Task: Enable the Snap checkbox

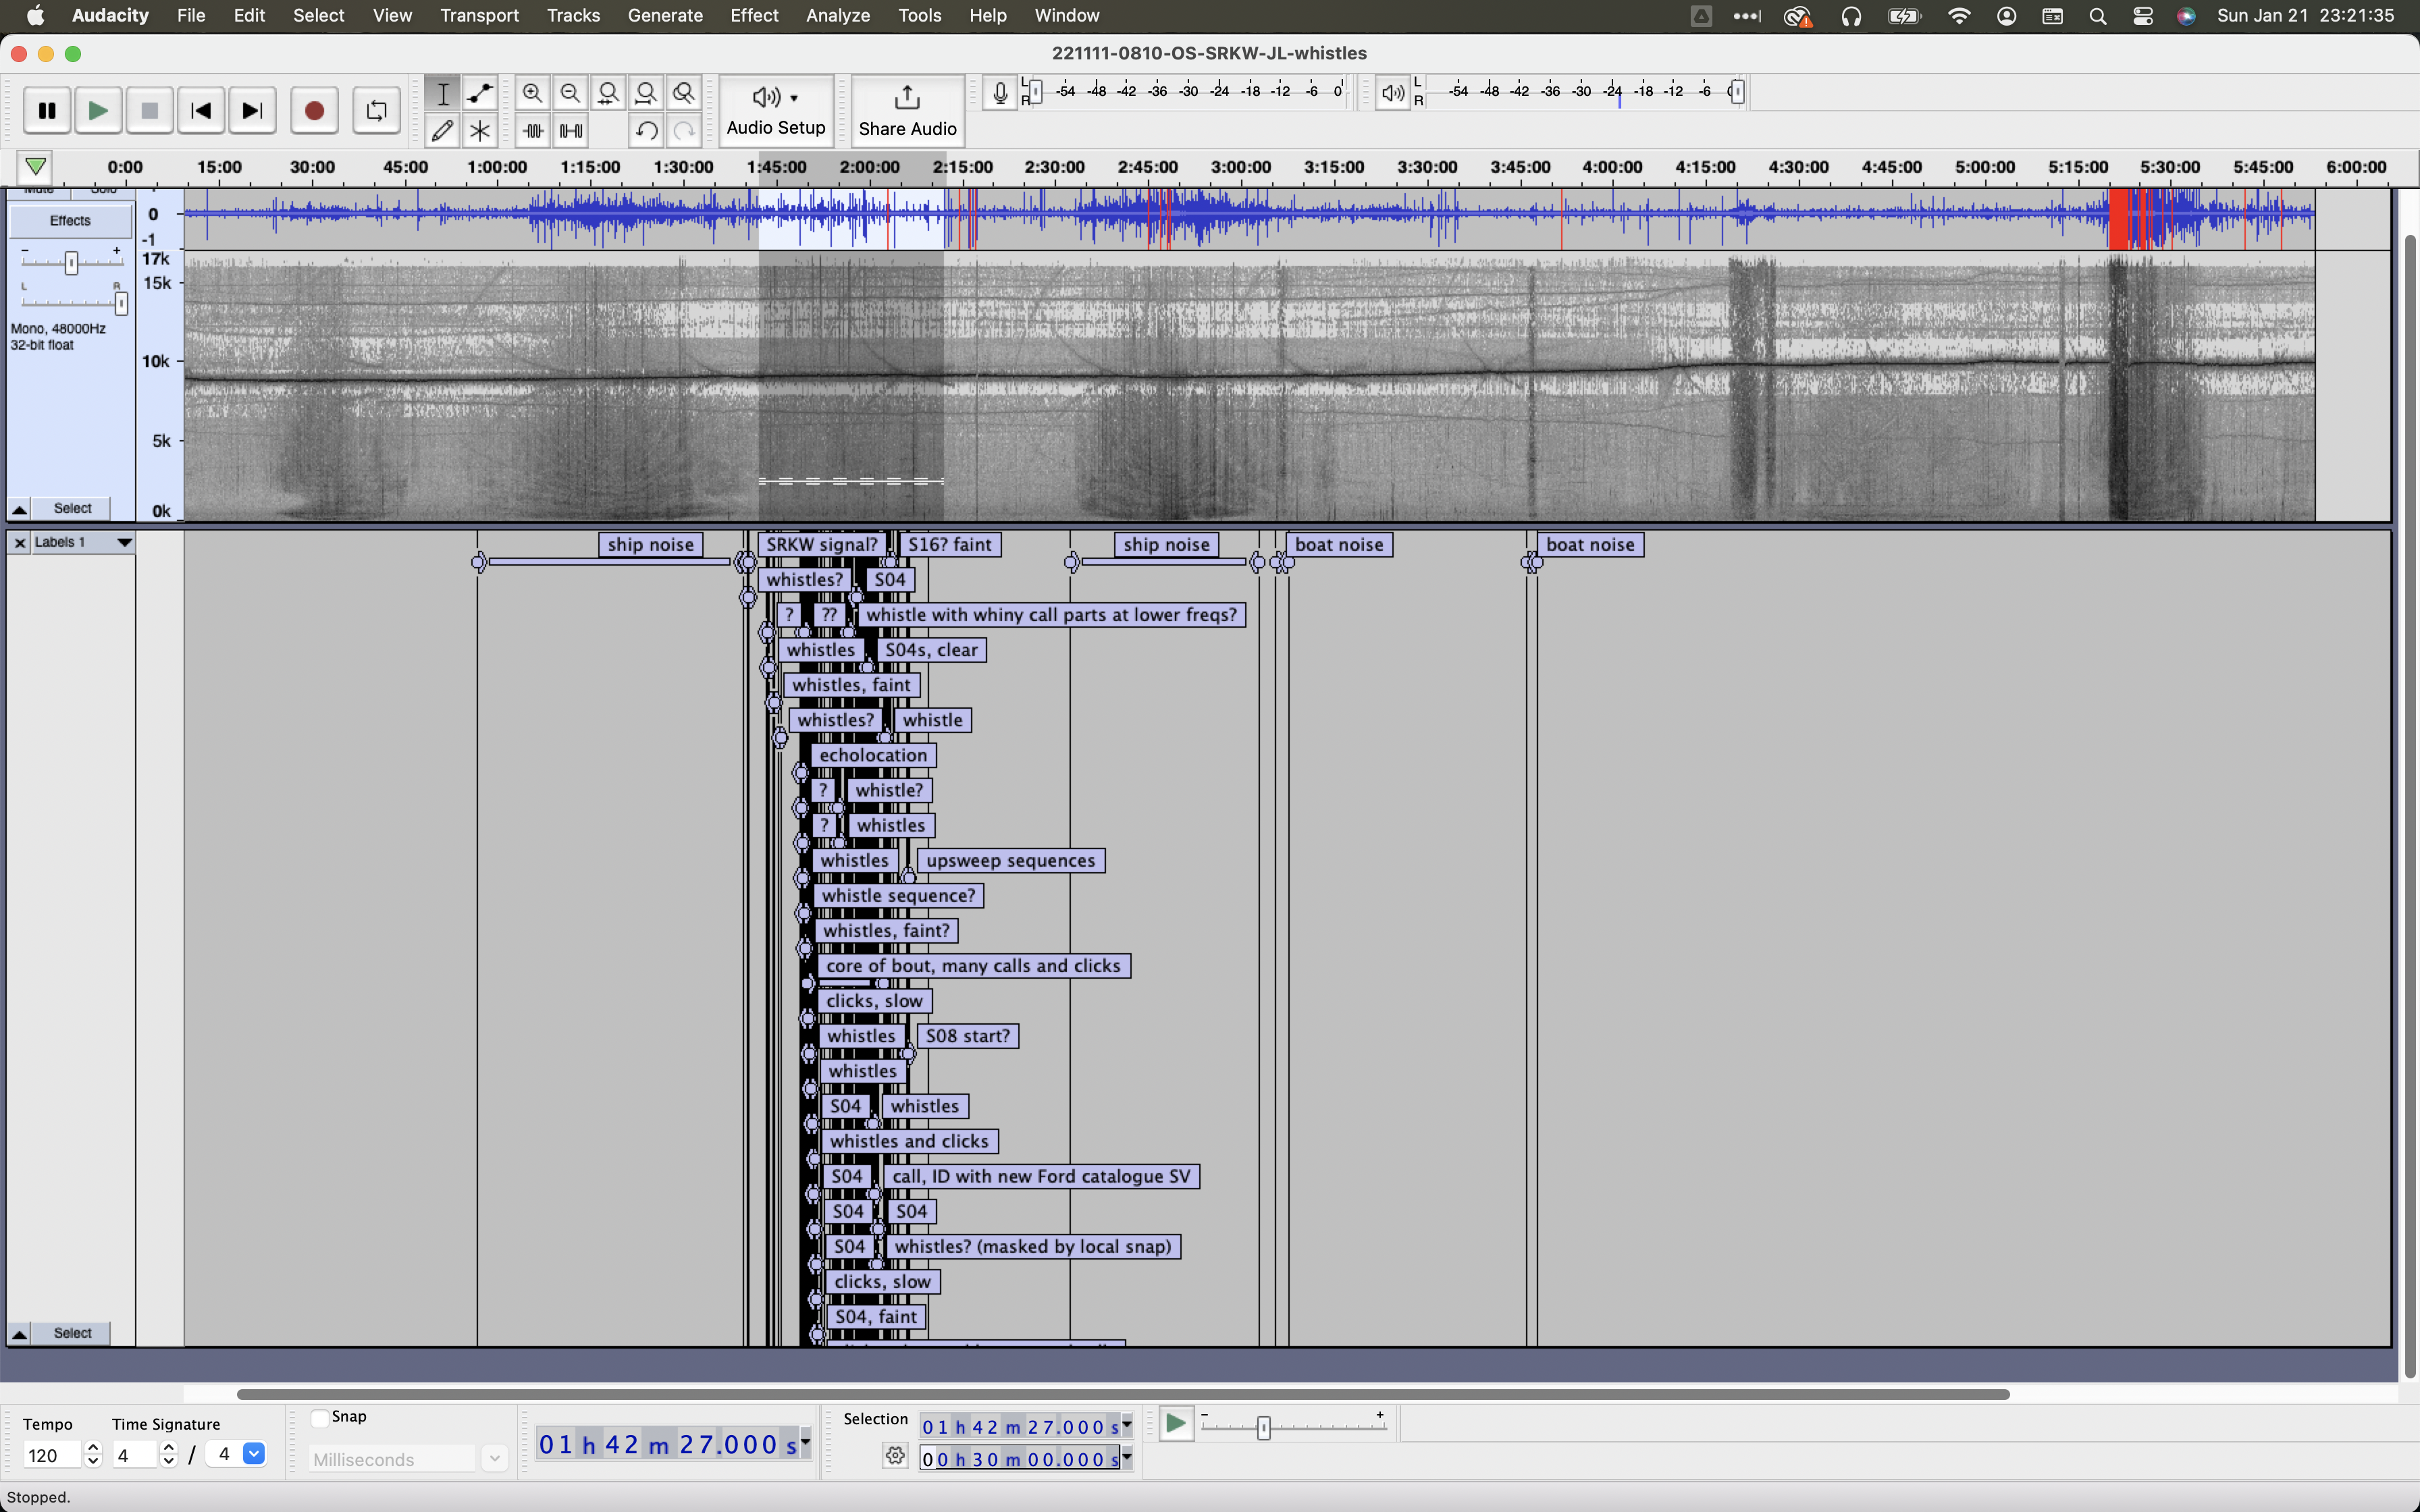Action: point(320,1418)
